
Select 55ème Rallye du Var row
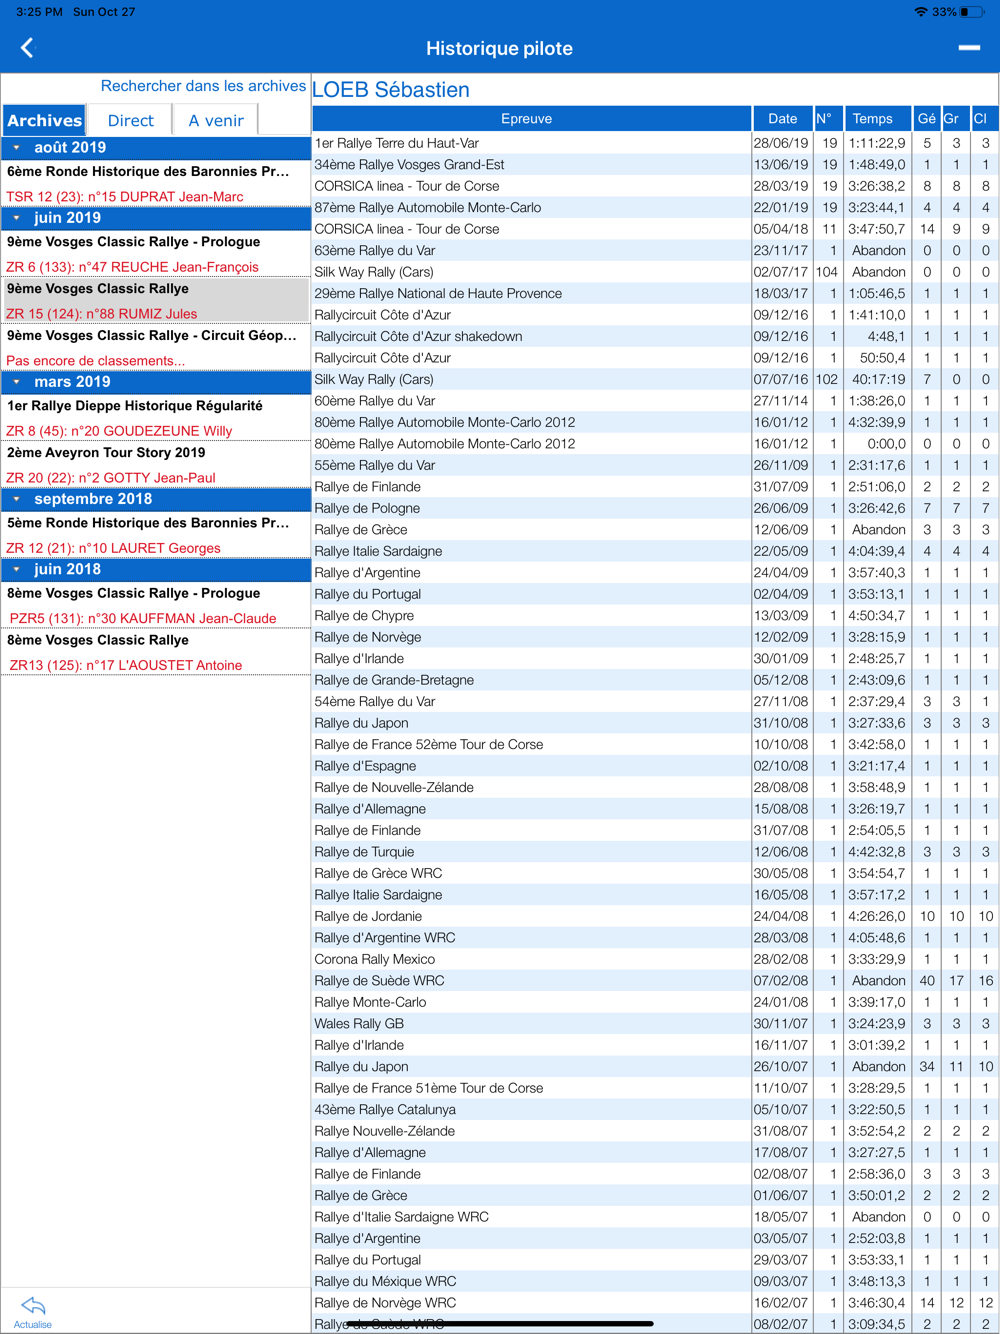(x=655, y=465)
